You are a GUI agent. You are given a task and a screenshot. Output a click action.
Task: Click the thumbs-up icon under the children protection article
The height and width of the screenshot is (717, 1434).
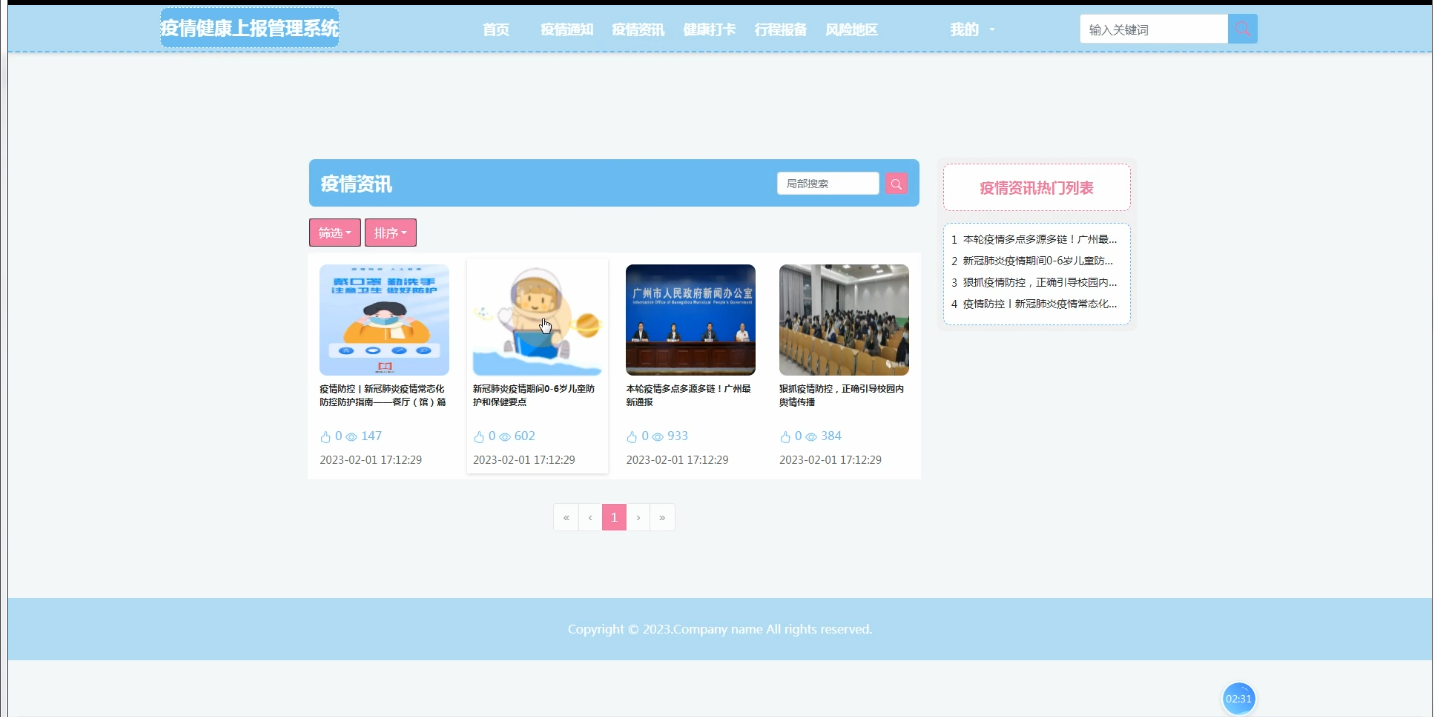coord(478,436)
